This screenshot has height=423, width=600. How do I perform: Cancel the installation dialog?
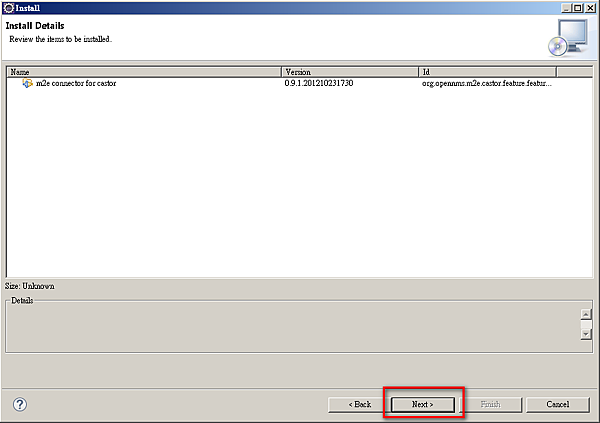coord(558,404)
